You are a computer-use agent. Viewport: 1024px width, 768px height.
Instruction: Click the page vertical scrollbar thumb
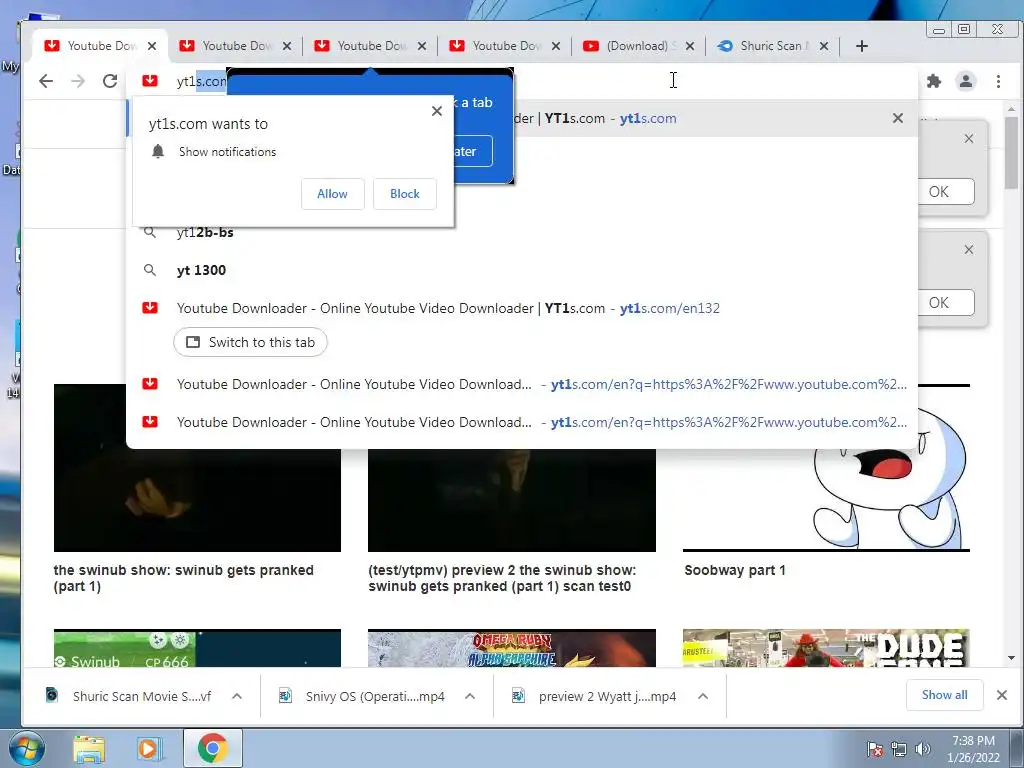tap(1011, 152)
